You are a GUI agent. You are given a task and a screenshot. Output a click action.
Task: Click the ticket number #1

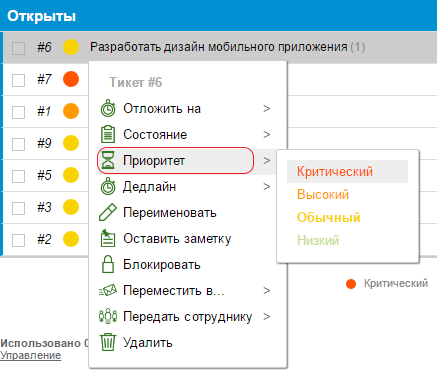tap(44, 111)
